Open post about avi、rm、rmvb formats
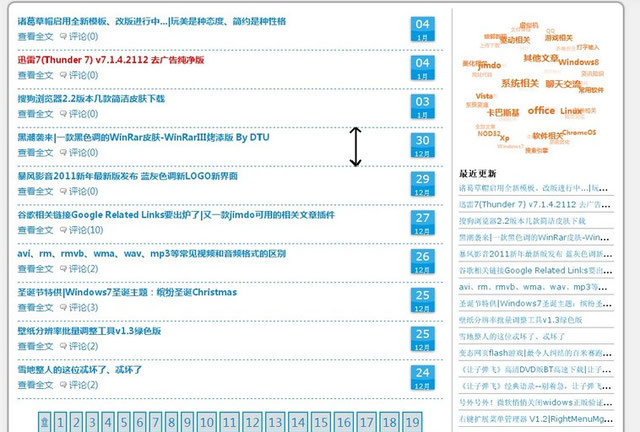 [x=151, y=254]
